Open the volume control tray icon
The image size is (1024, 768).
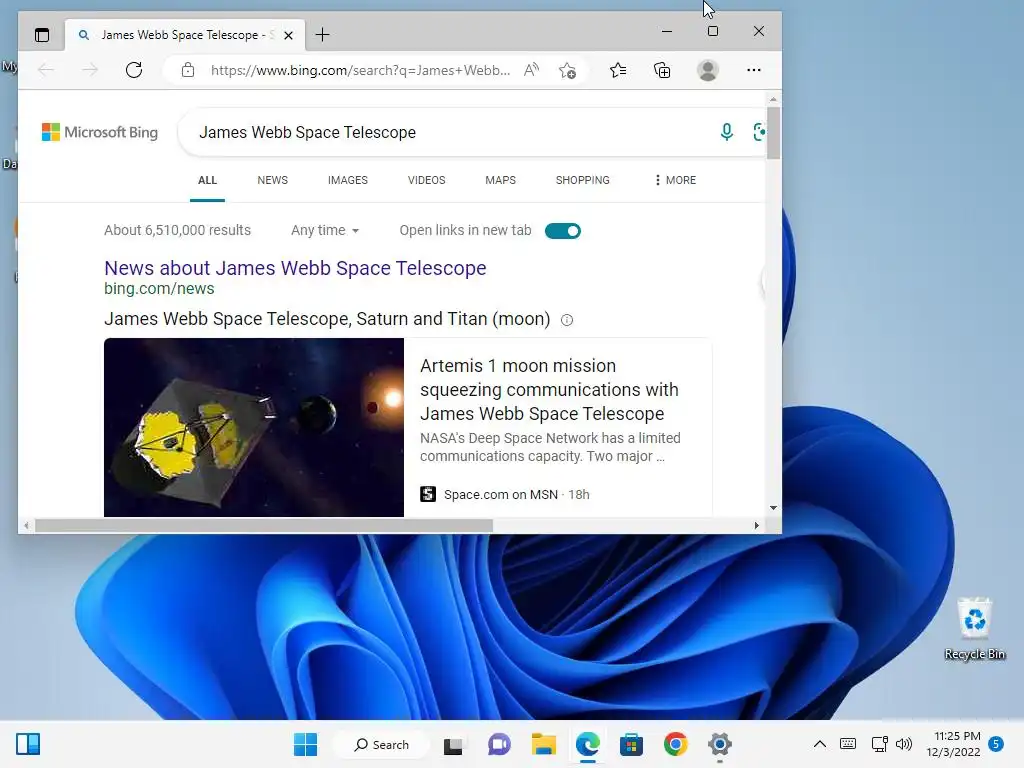click(904, 744)
